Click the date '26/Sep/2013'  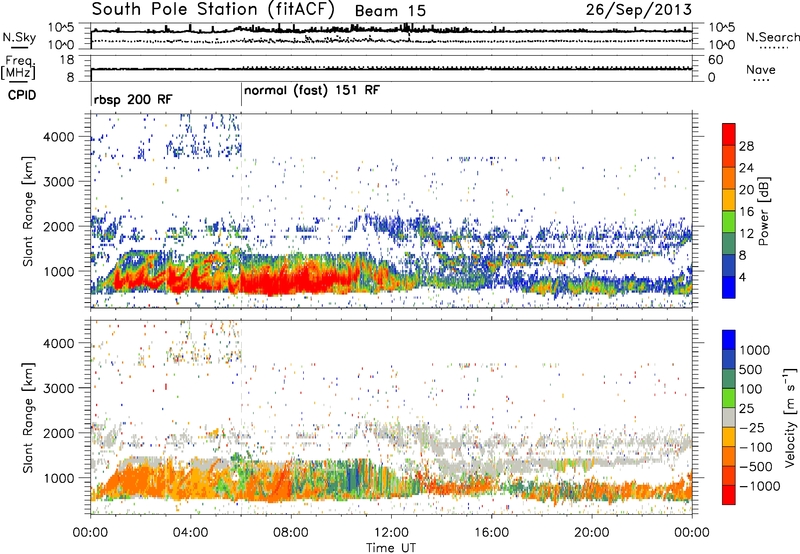pyautogui.click(x=639, y=9)
